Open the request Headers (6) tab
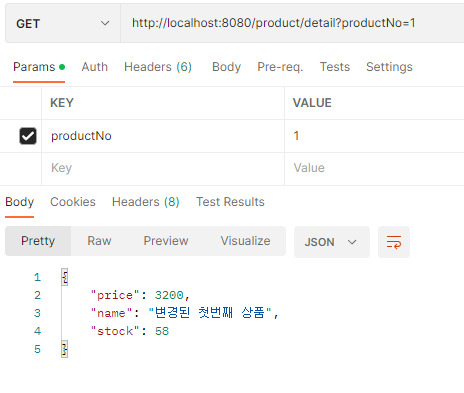The image size is (464, 393). [x=158, y=67]
